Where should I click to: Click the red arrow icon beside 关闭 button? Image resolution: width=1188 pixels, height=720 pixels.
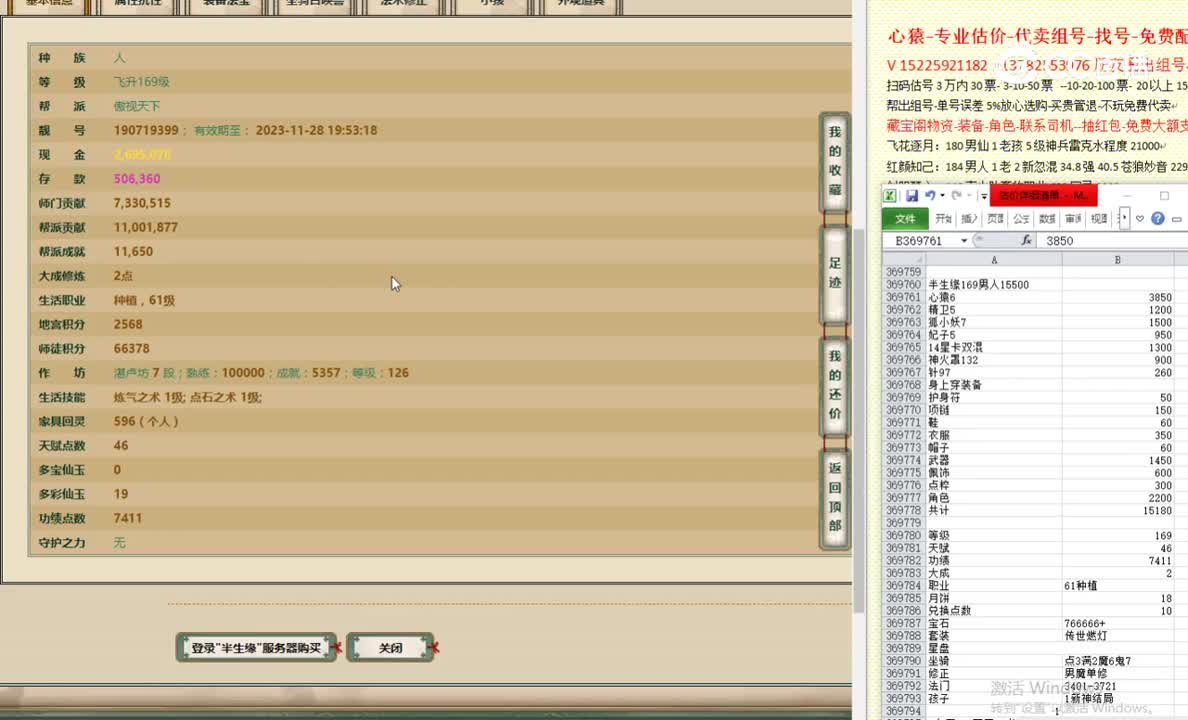[x=432, y=647]
